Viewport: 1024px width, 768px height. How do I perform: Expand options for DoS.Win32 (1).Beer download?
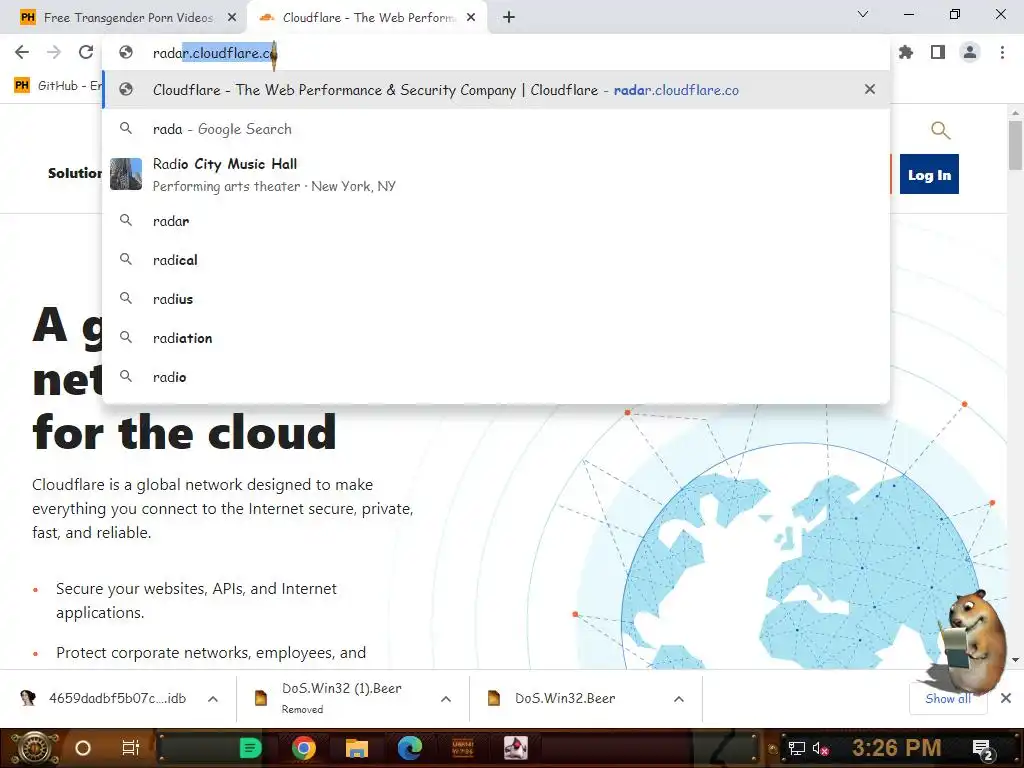446,699
